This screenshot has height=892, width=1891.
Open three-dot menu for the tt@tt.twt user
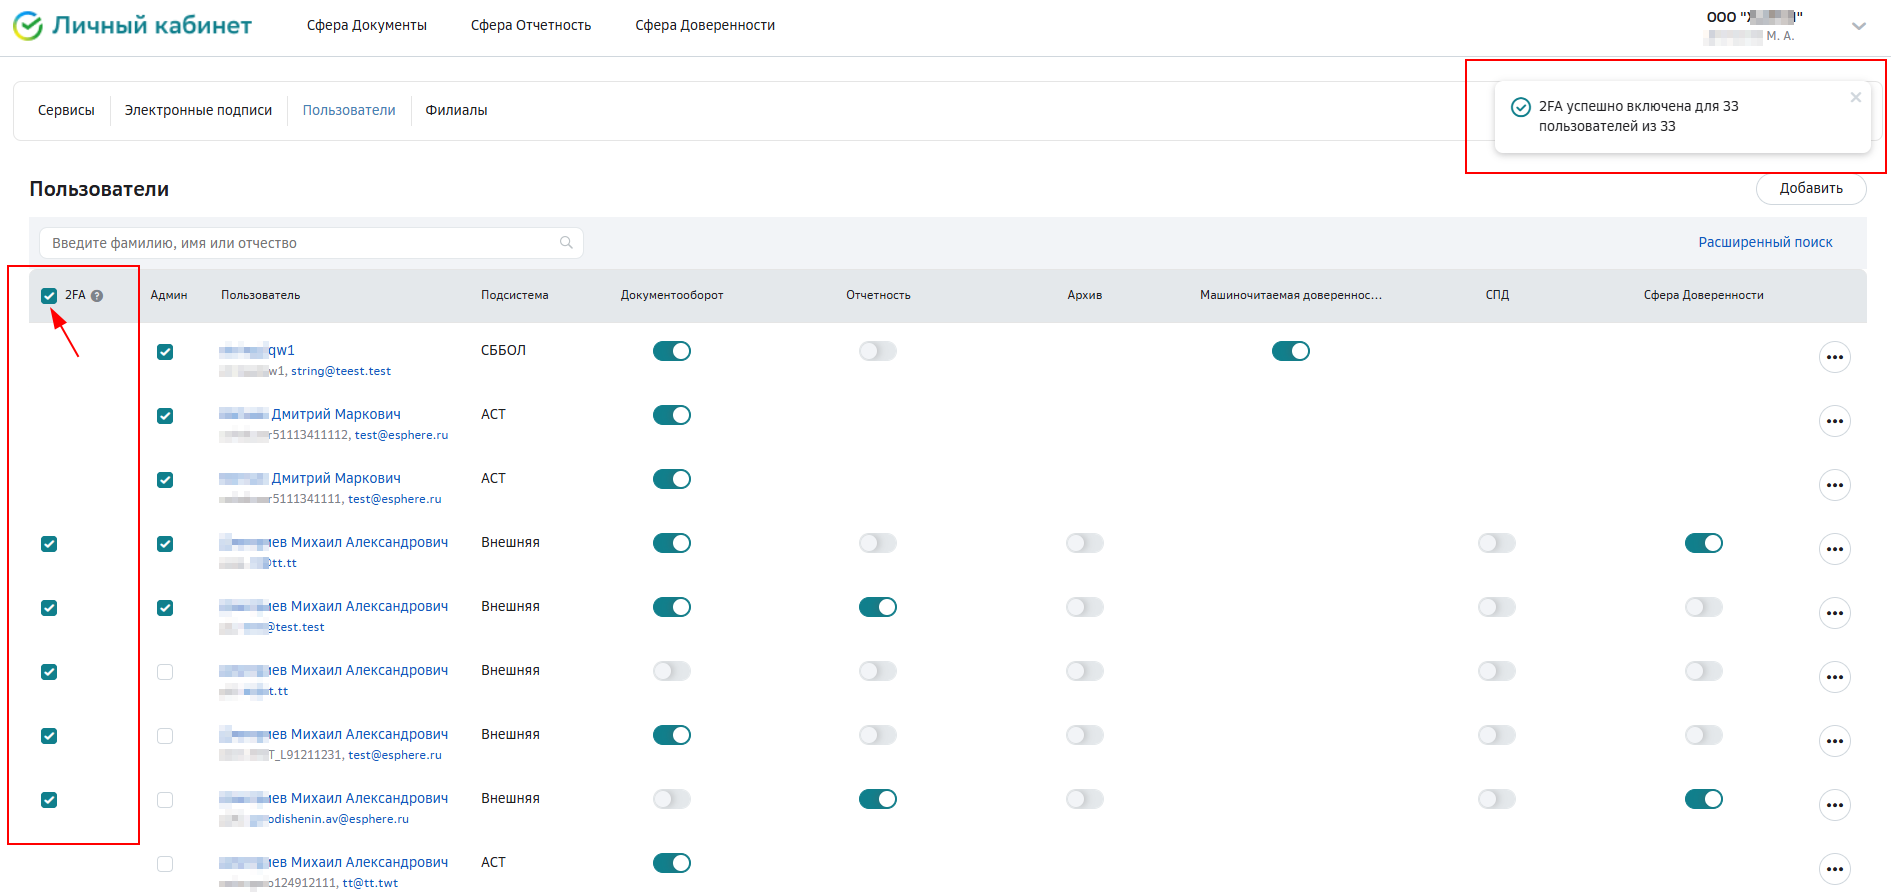coord(1835,869)
